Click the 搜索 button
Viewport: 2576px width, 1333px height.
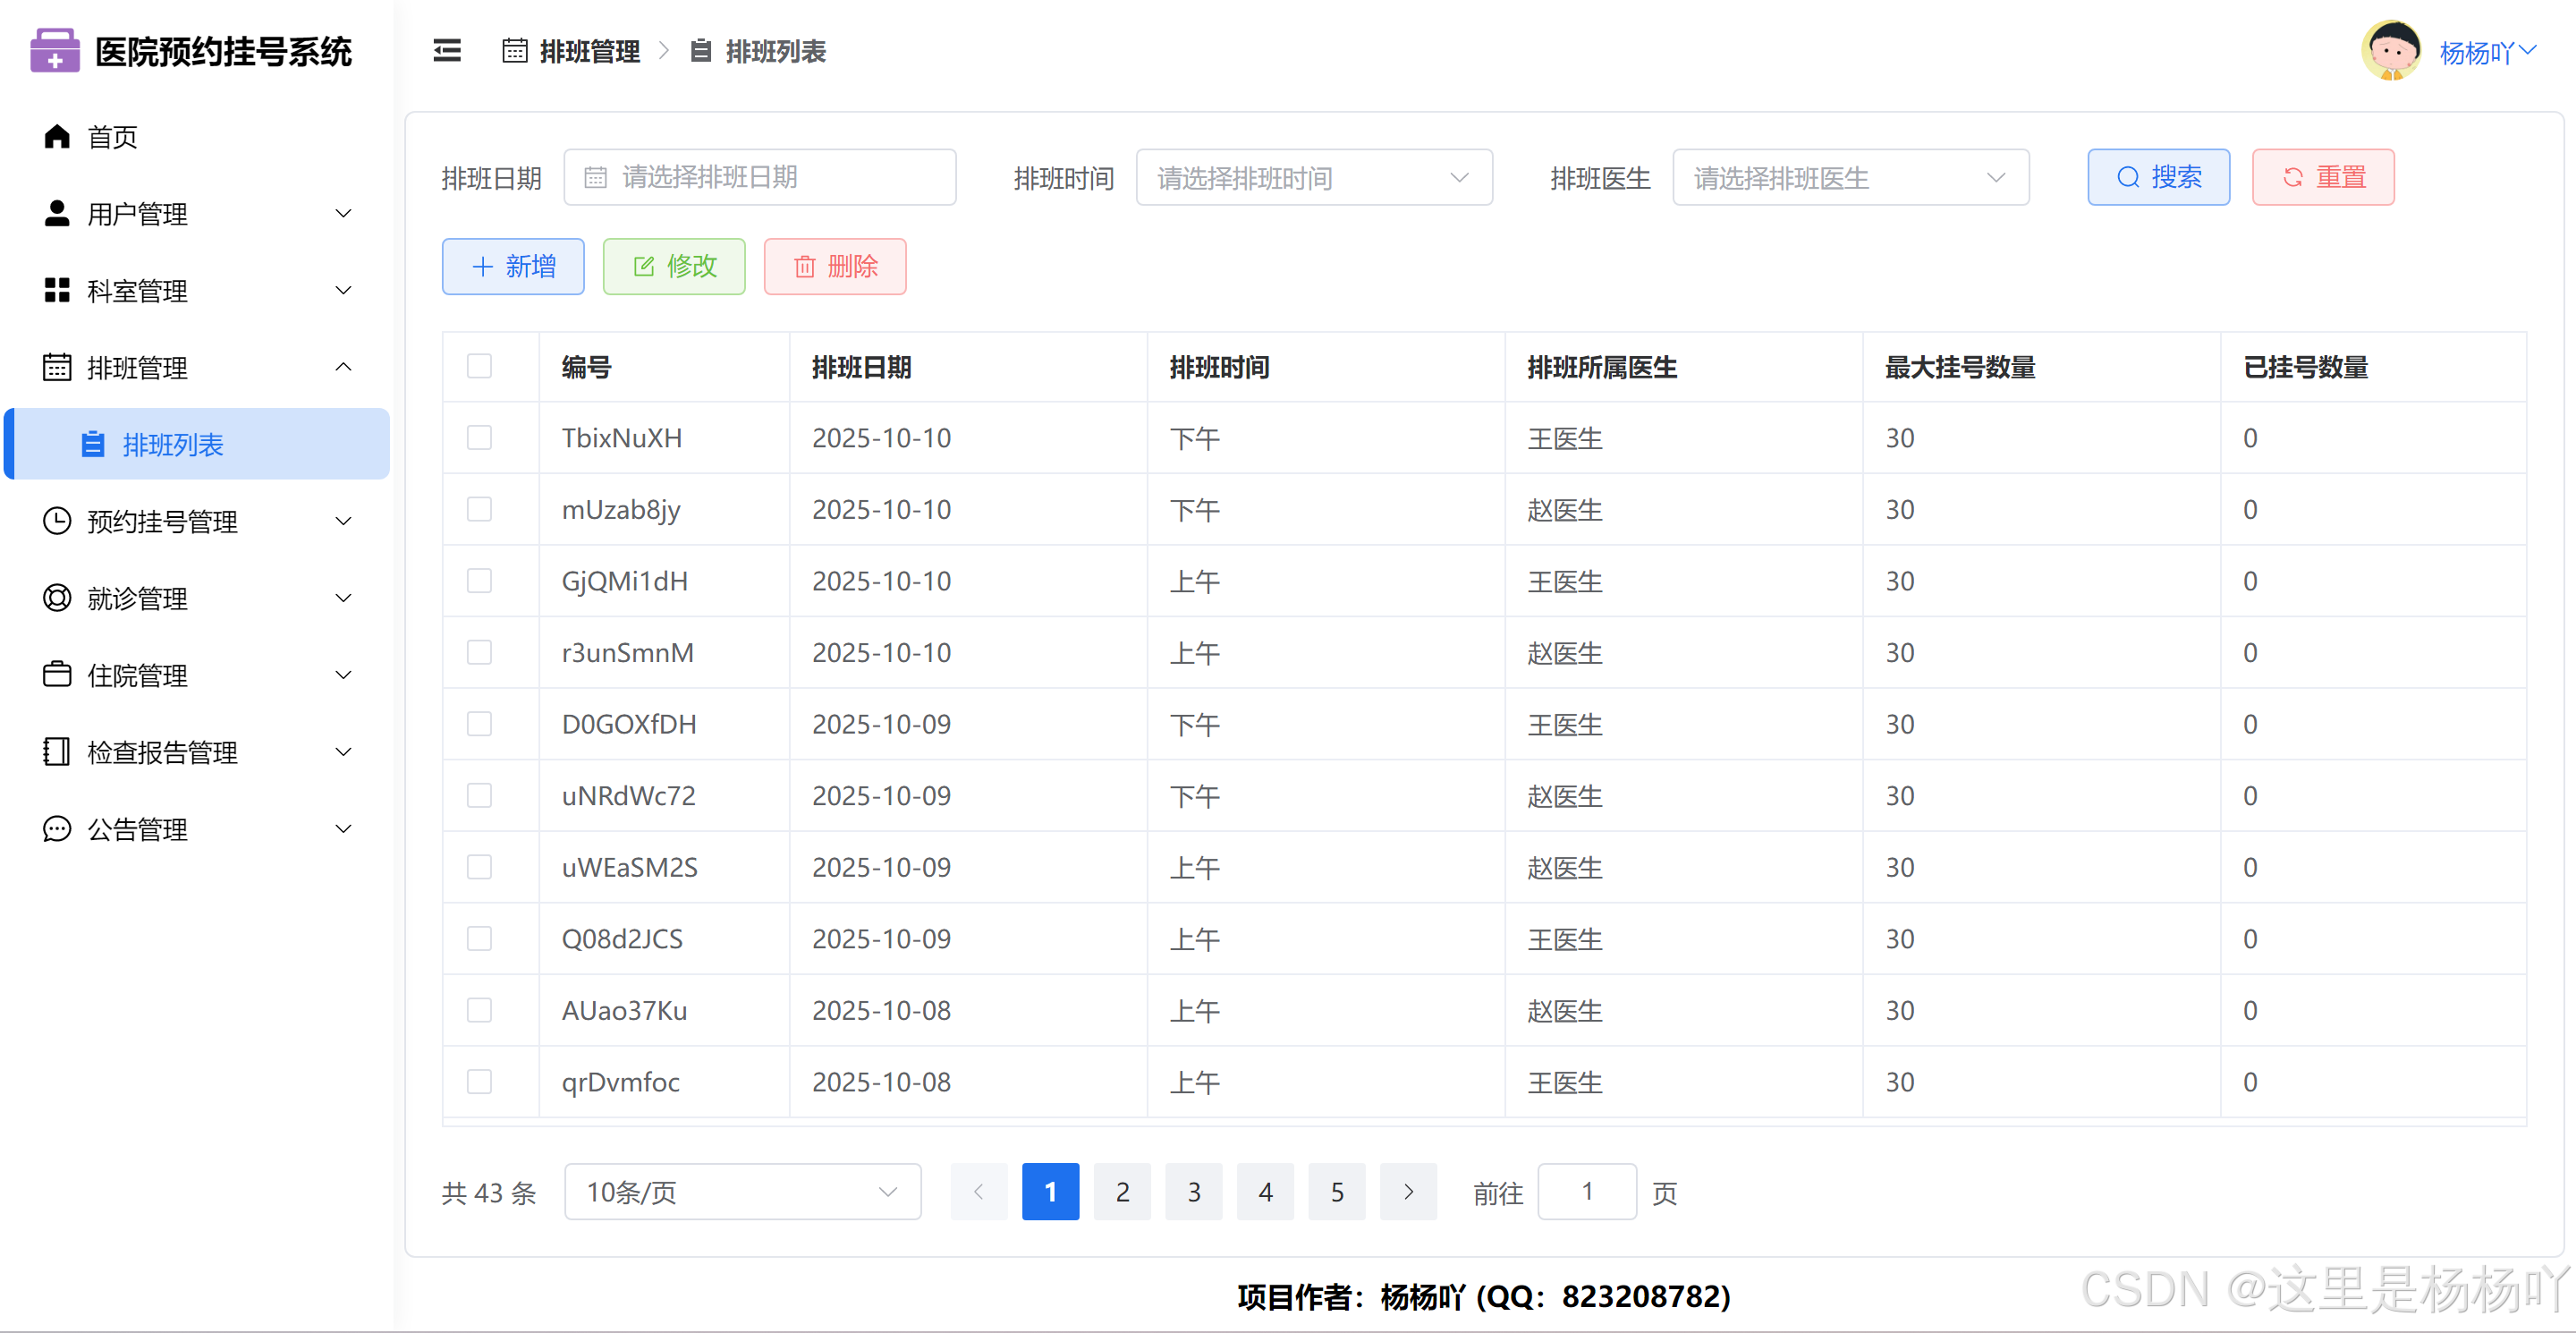click(x=2158, y=178)
